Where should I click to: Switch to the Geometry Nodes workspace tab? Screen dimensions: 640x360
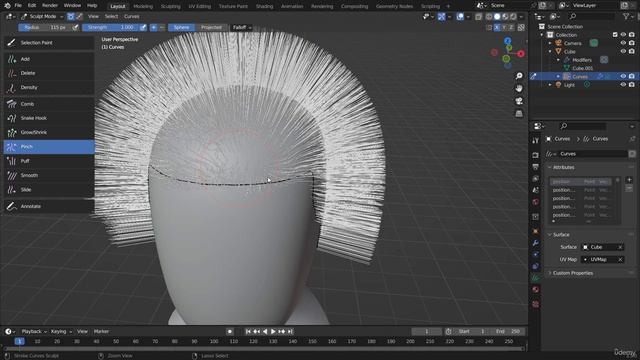pyautogui.click(x=394, y=6)
